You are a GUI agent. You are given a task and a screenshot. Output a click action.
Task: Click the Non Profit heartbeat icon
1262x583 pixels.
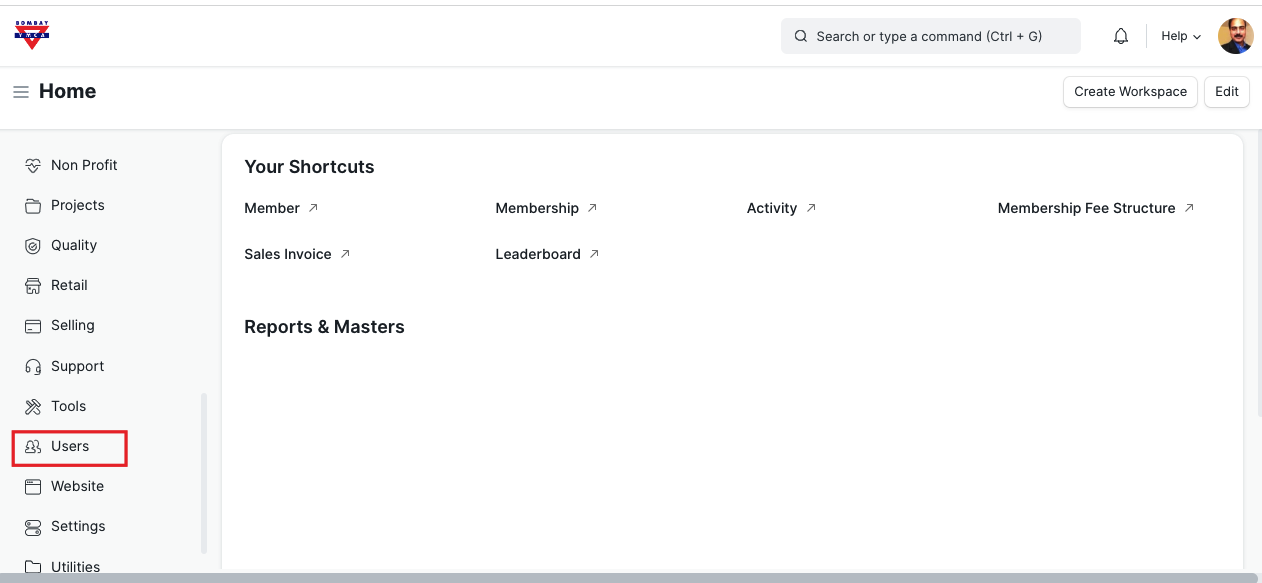coord(33,166)
